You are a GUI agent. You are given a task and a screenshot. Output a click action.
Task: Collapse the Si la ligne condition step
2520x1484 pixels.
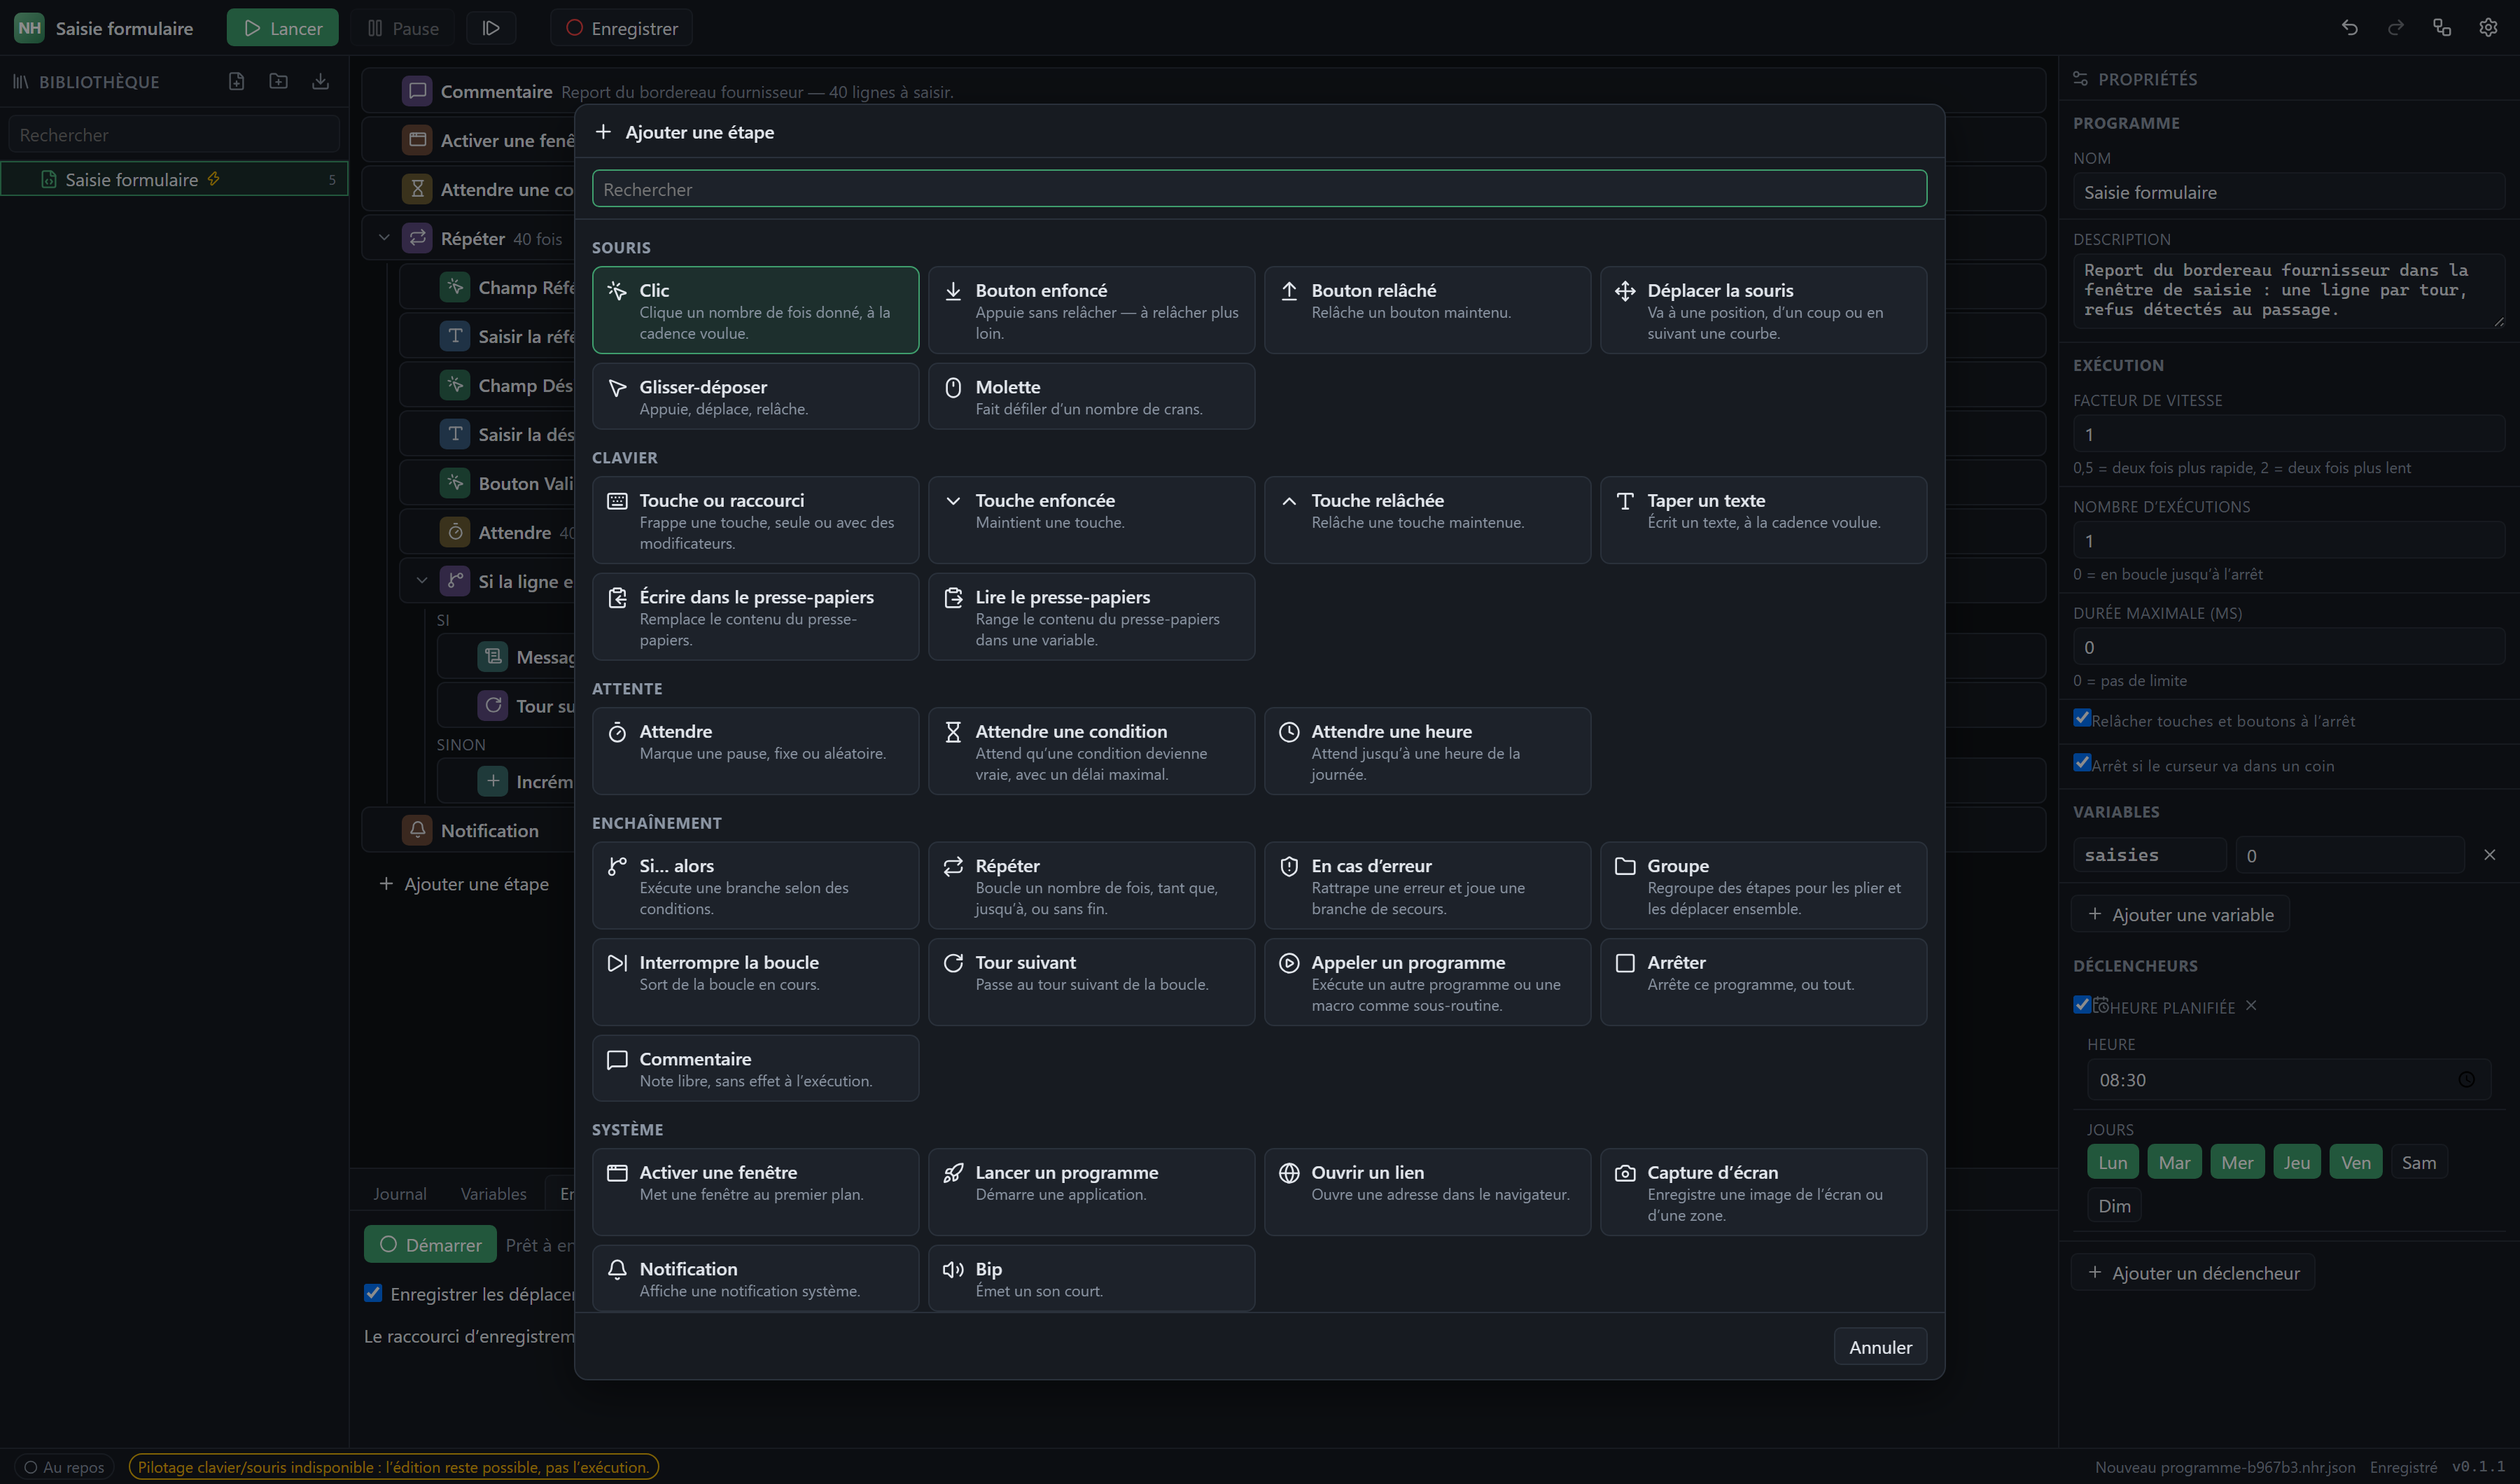point(422,581)
